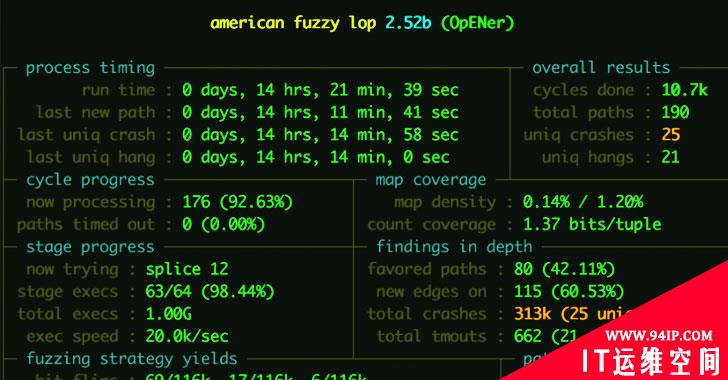The height and width of the screenshot is (380, 728).
Task: Click the WWW.94IP.COM watermark link
Action: click(658, 336)
